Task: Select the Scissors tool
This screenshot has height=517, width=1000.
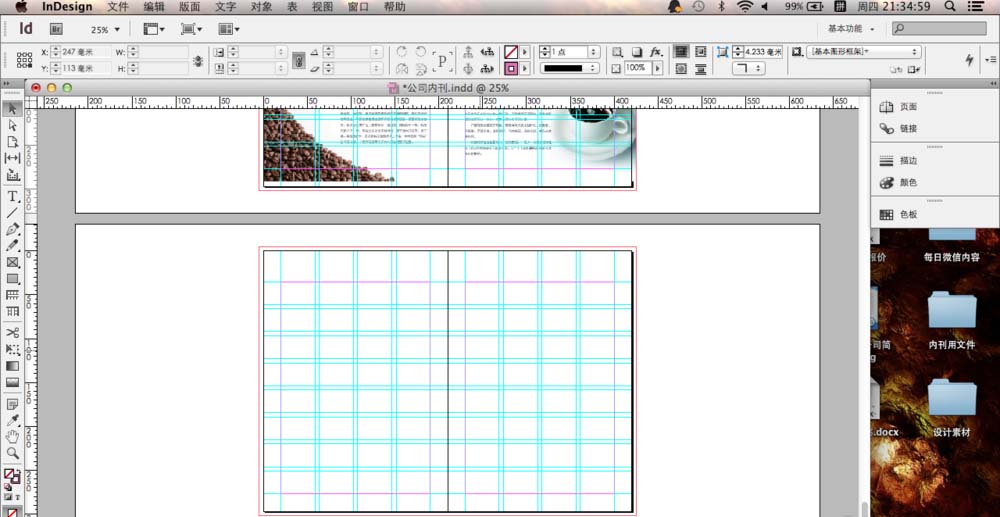Action: click(x=13, y=332)
